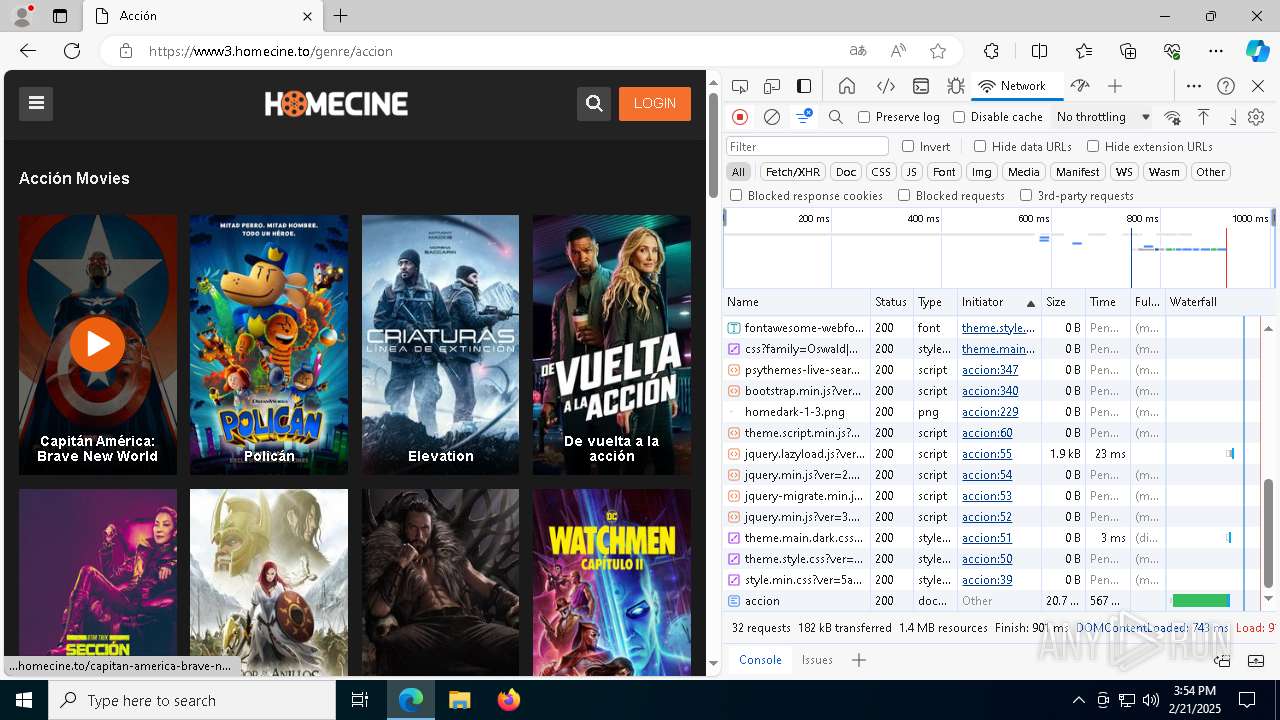Clear the network log
1280x720 pixels.
pyautogui.click(x=772, y=117)
